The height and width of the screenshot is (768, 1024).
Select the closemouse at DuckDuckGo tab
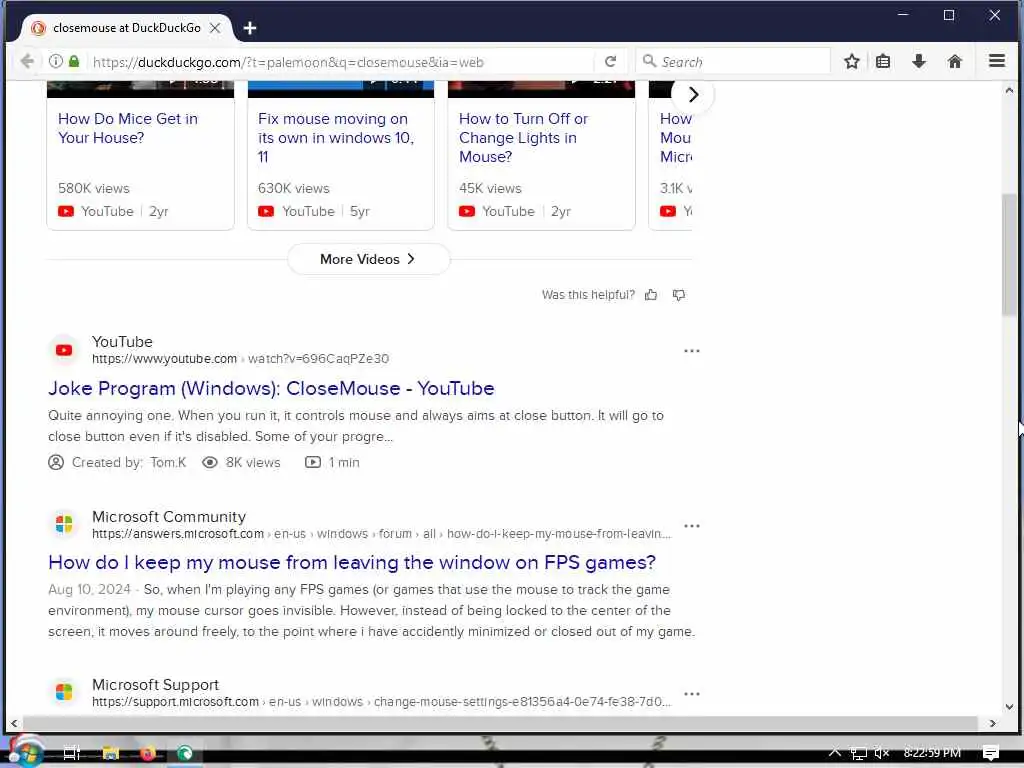(127, 28)
